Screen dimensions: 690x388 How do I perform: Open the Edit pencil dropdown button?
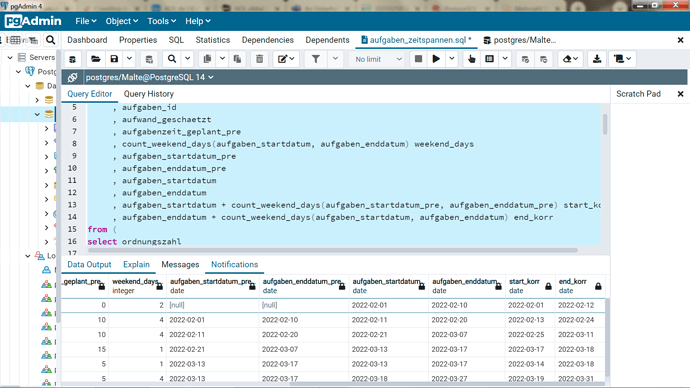pyautogui.click(x=286, y=59)
